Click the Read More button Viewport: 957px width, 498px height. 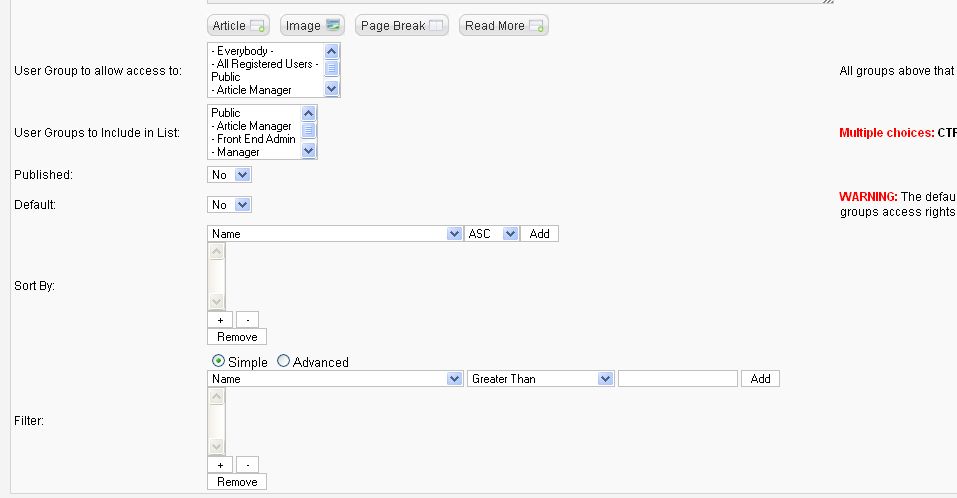pos(504,26)
